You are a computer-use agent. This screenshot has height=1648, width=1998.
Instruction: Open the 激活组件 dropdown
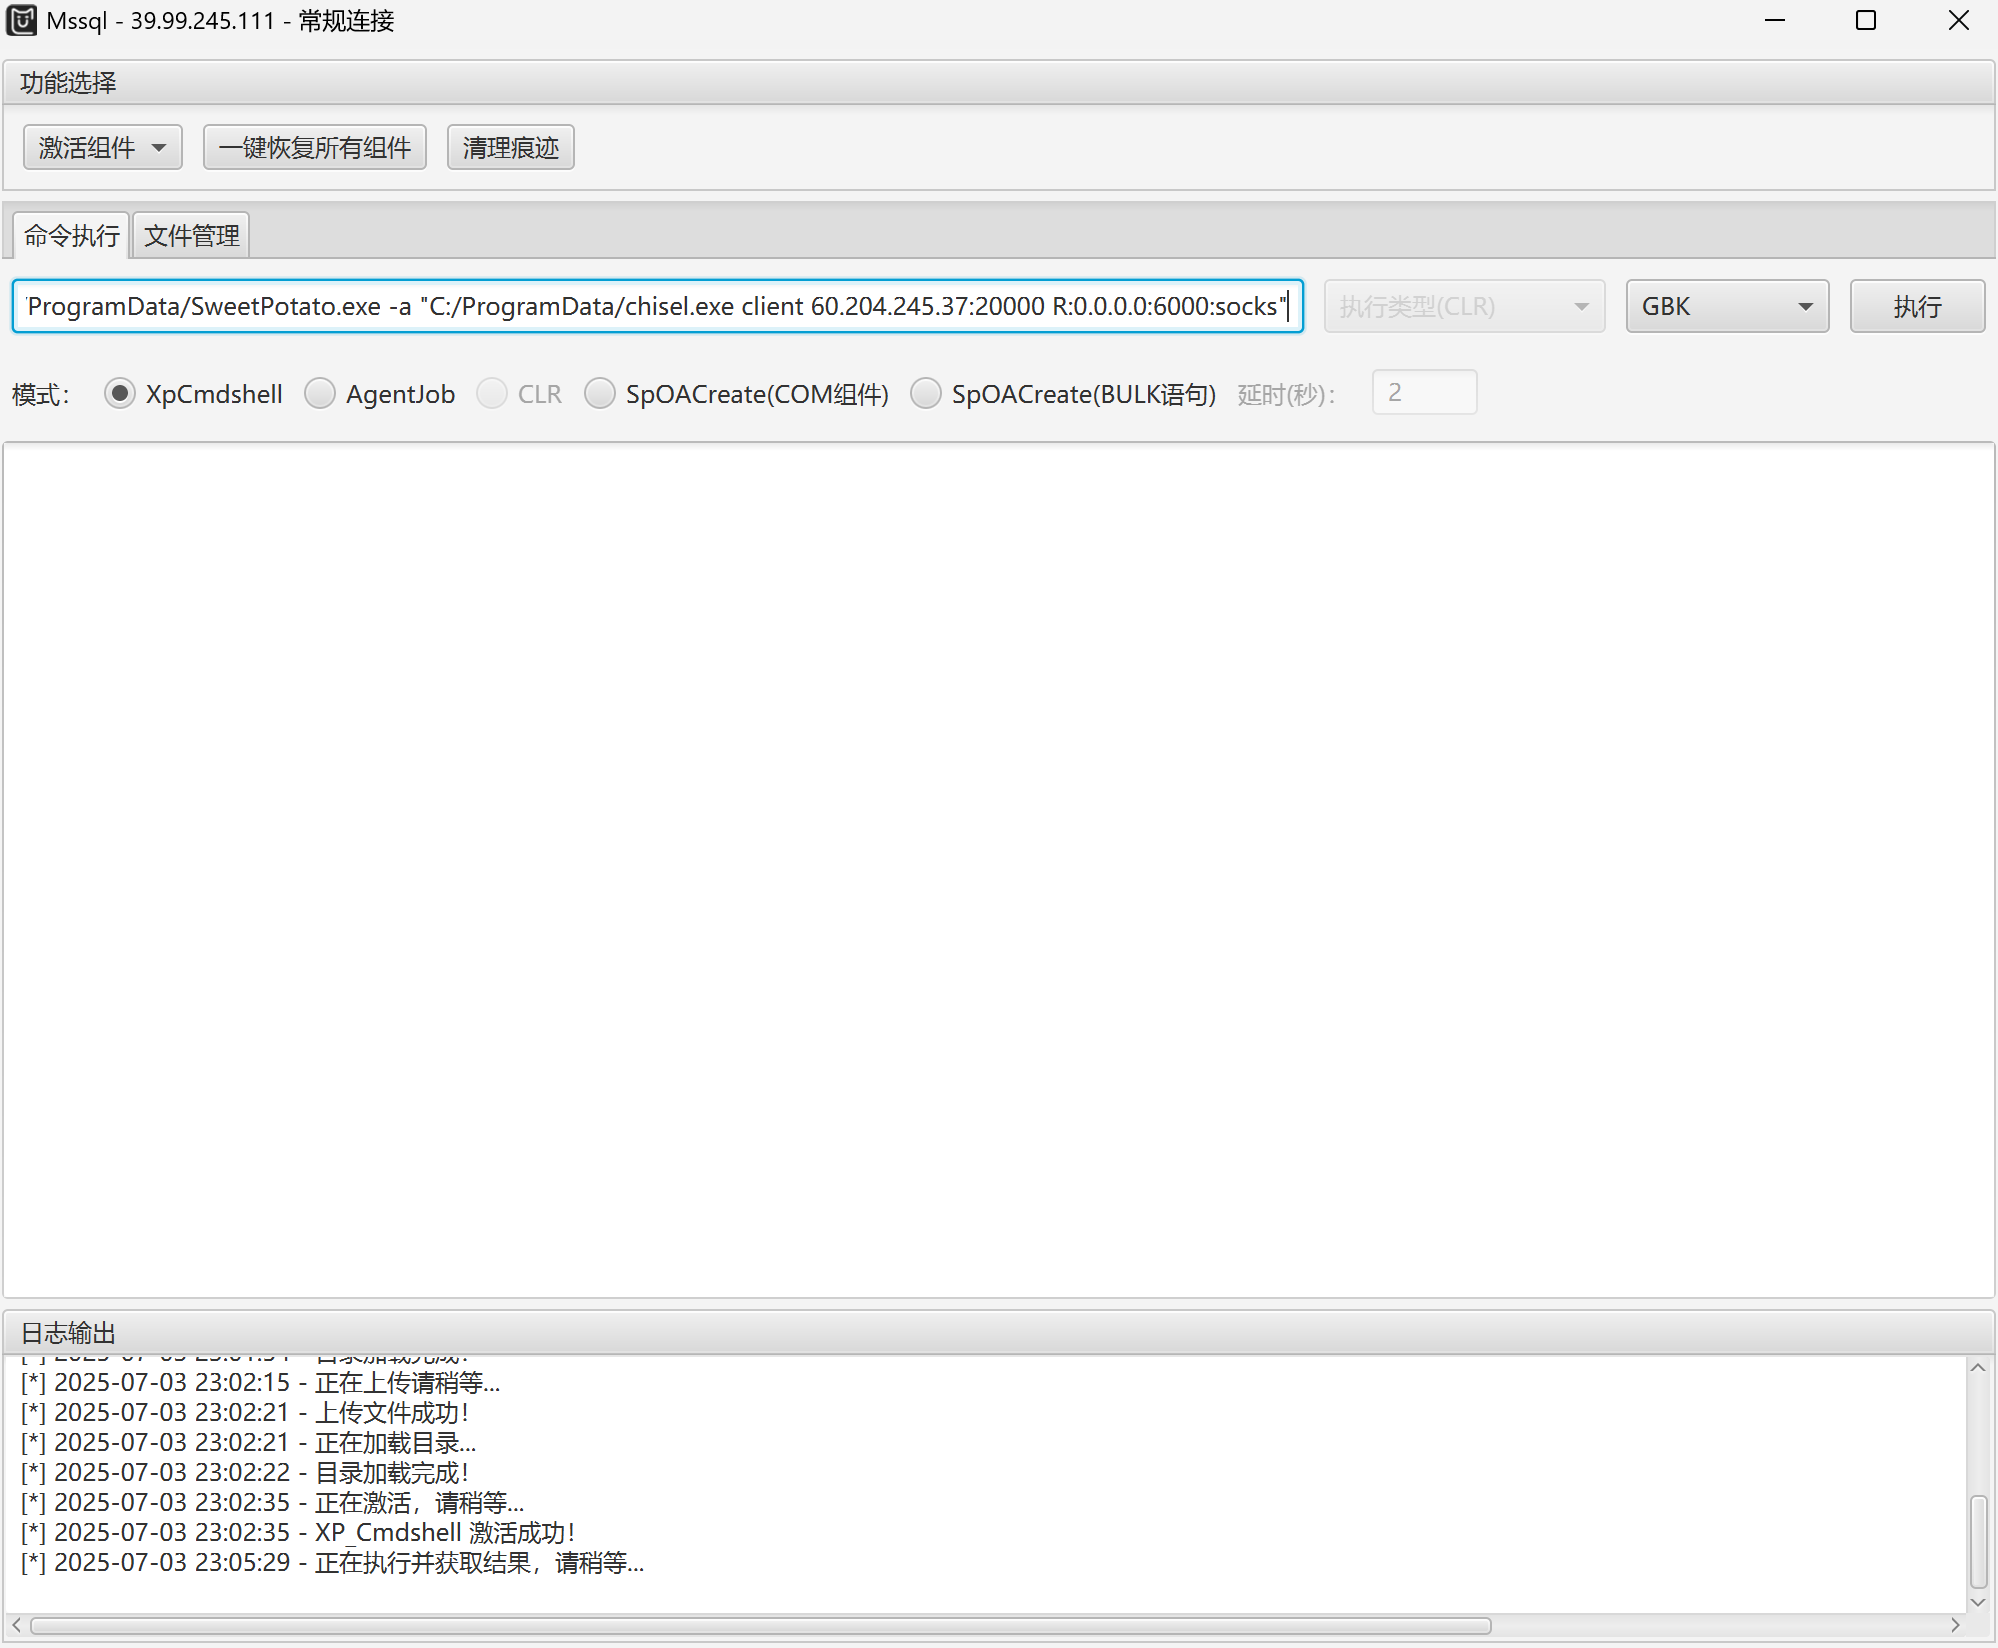(102, 148)
